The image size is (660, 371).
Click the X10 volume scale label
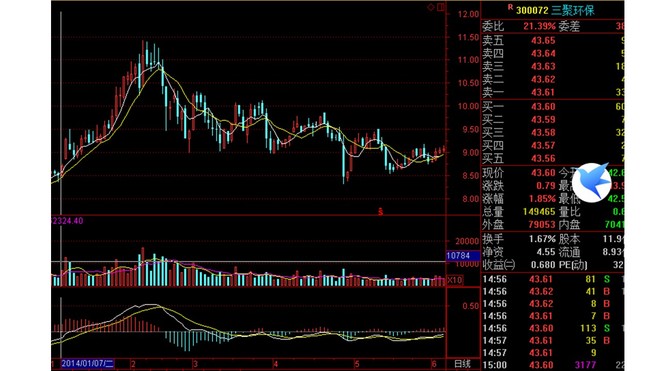pyautogui.click(x=454, y=280)
